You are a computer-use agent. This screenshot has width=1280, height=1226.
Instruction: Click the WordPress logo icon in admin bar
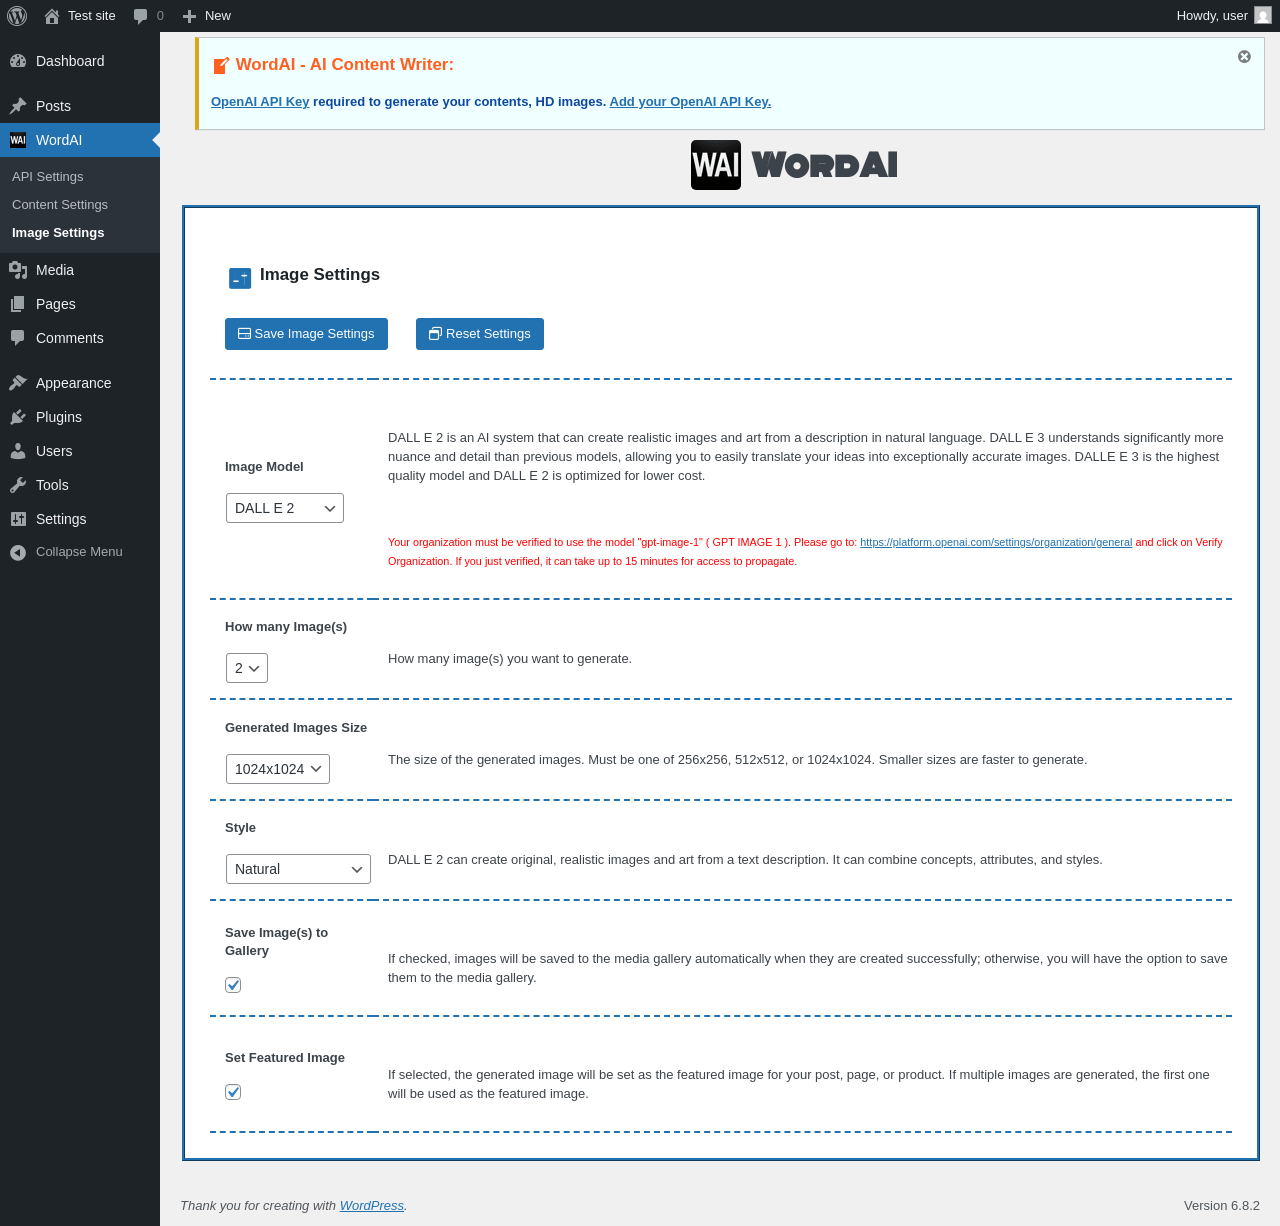coord(17,16)
